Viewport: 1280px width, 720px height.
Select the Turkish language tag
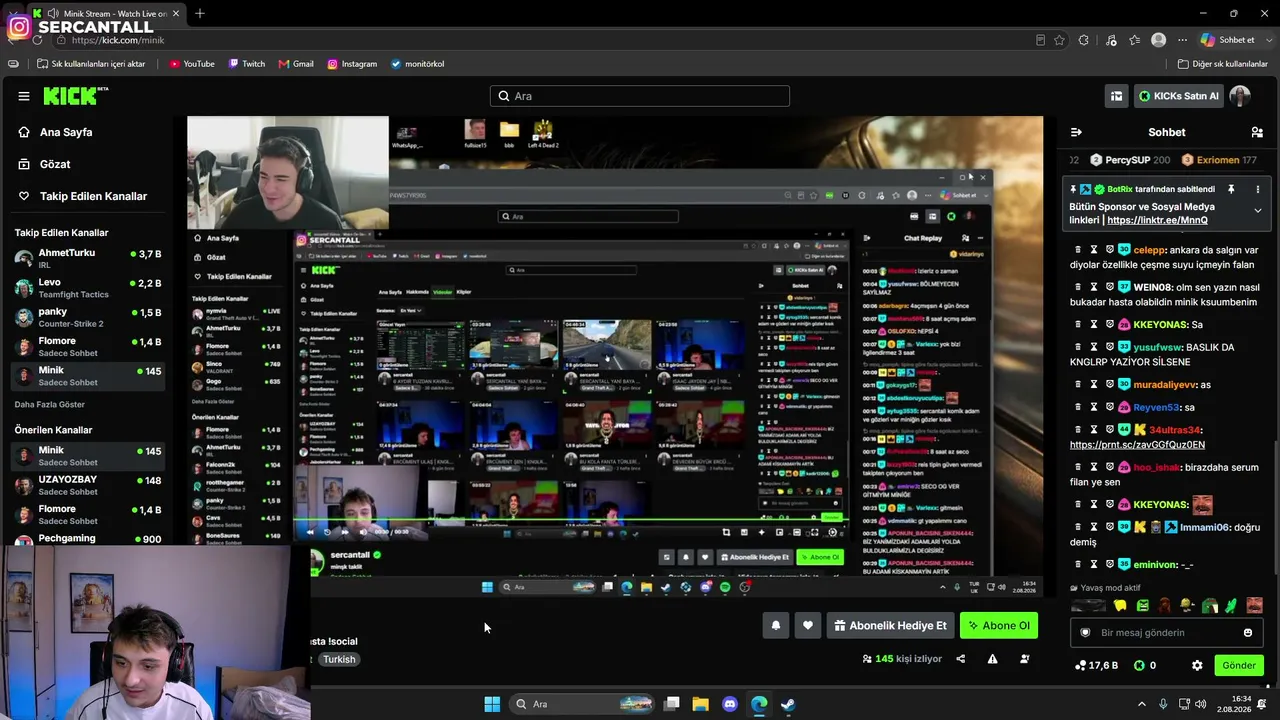click(339, 659)
